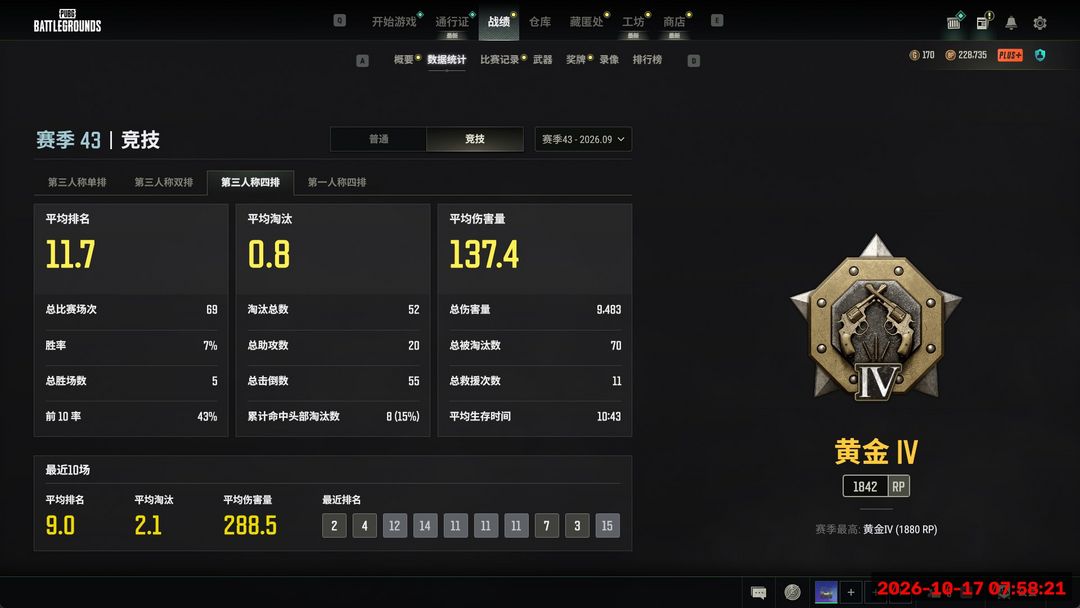
Task: Open the pass/event icon with green diamond badge
Action: 954,22
